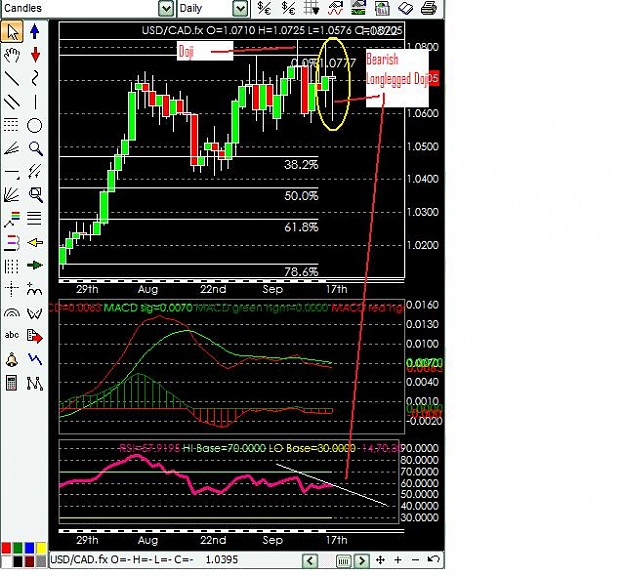The width and height of the screenshot is (625, 576).
Task: Click the 38.2% Fibonacci level label
Action: (x=301, y=165)
